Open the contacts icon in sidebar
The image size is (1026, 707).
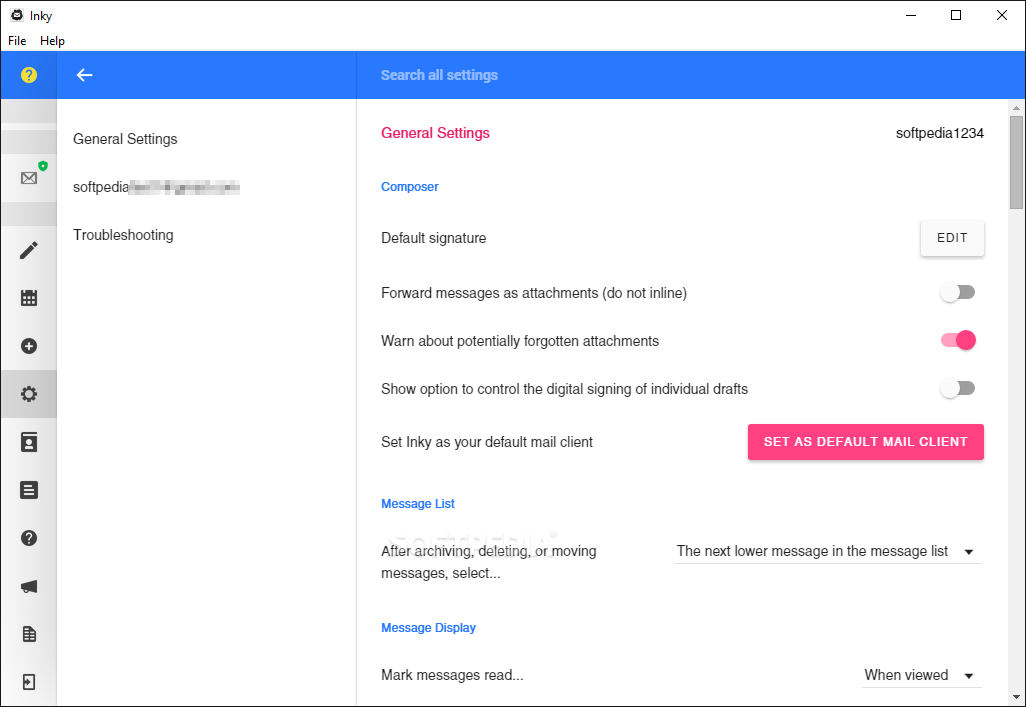point(29,442)
